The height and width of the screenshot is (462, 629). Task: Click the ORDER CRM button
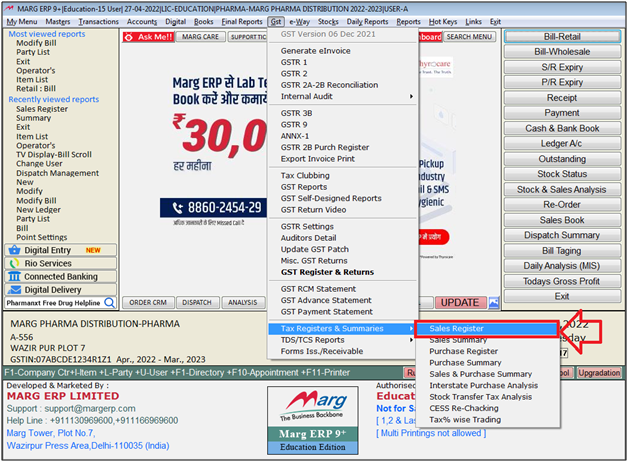click(148, 302)
